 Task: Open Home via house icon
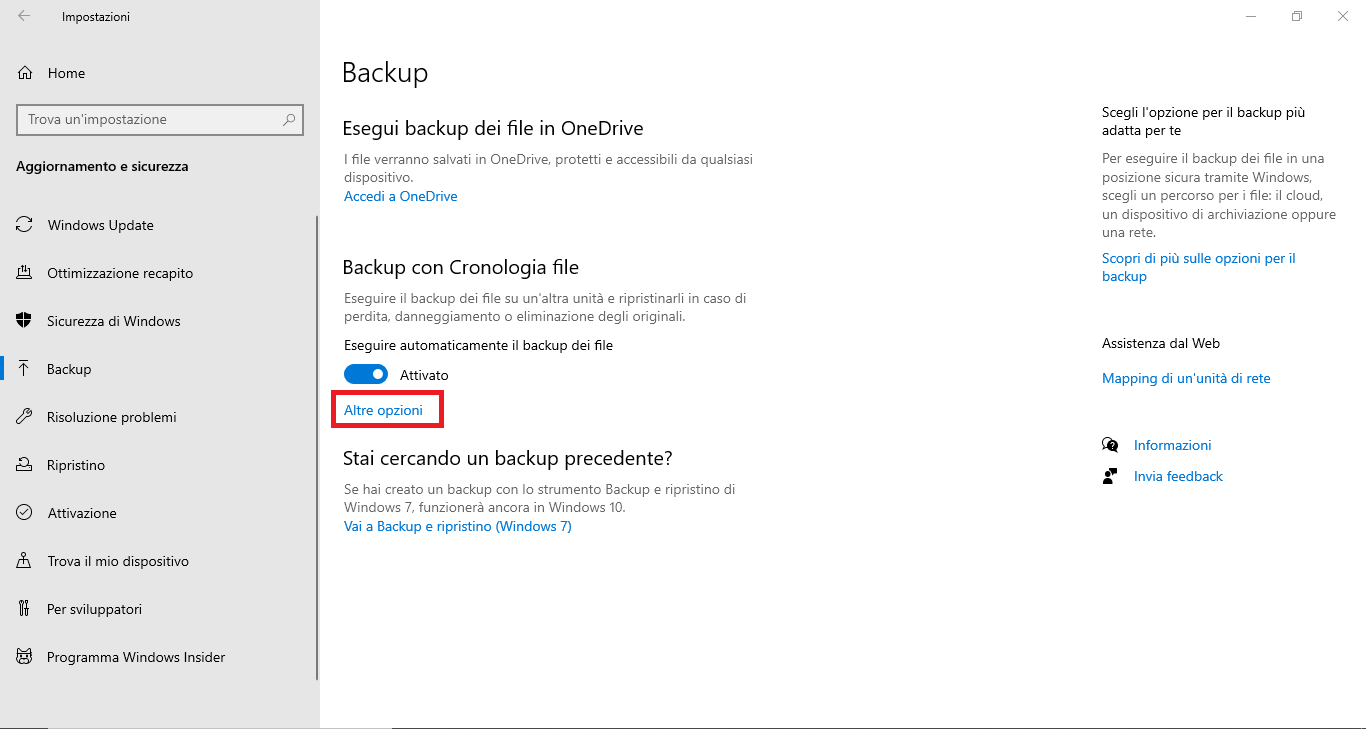(25, 73)
